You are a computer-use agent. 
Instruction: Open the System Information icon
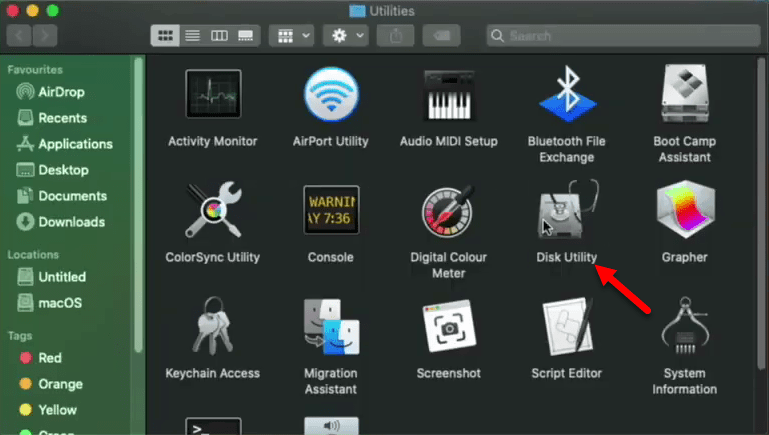(685, 325)
